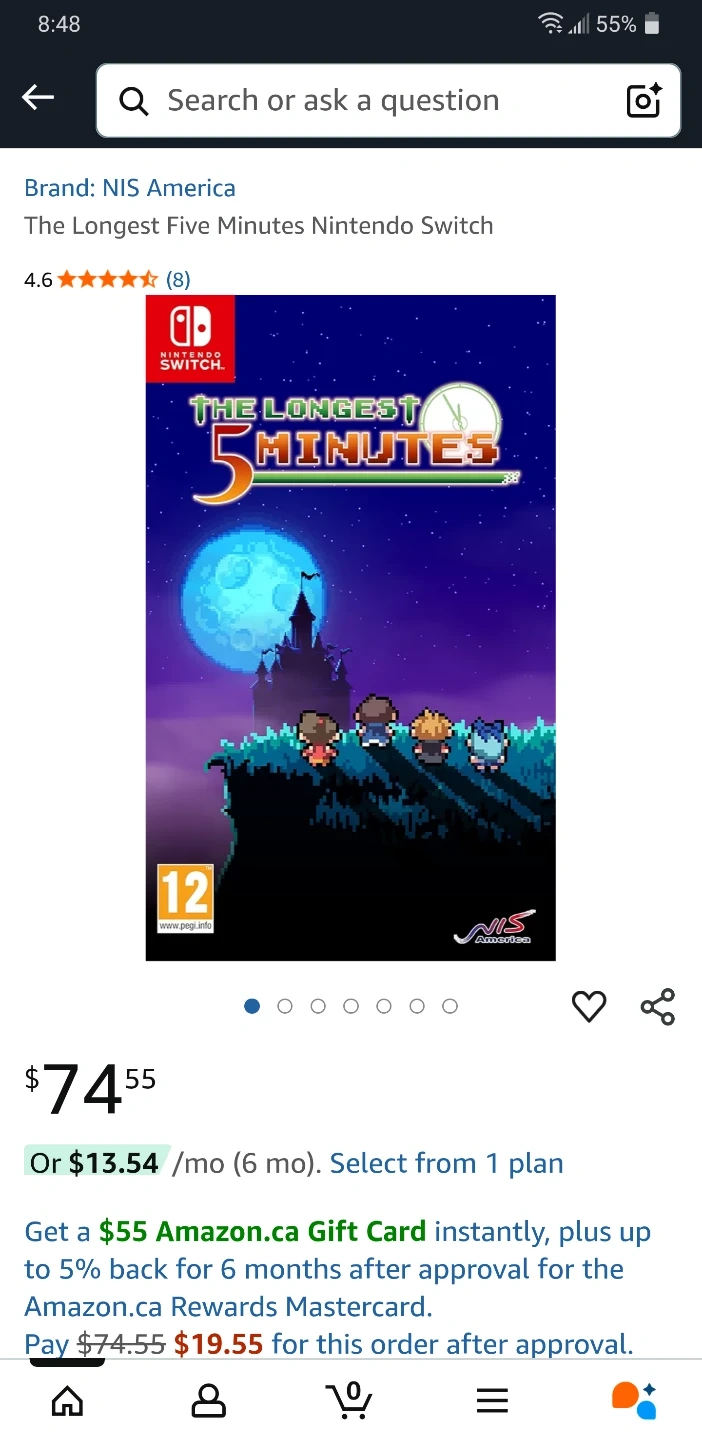Open the camera lens search icon
Image resolution: width=702 pixels, height=1440 pixels.
pos(643,101)
